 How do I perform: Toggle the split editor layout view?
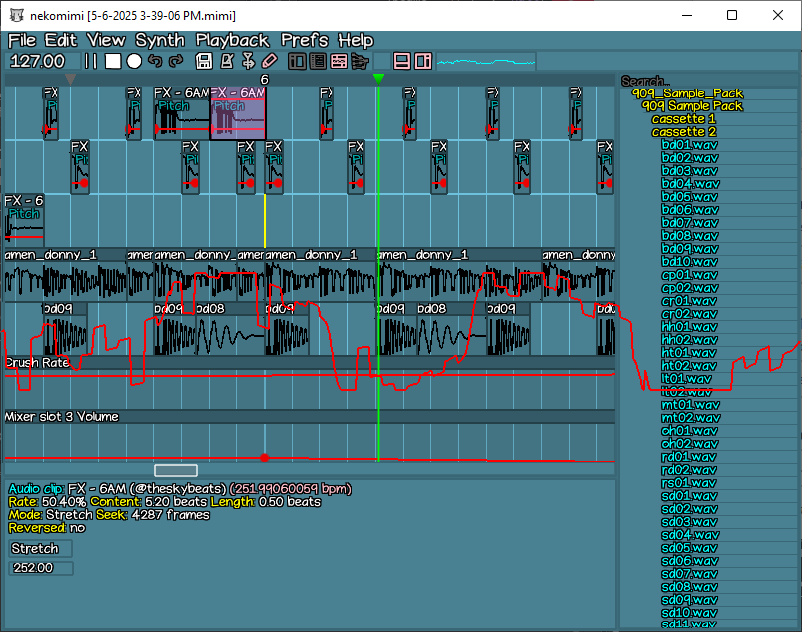point(400,61)
